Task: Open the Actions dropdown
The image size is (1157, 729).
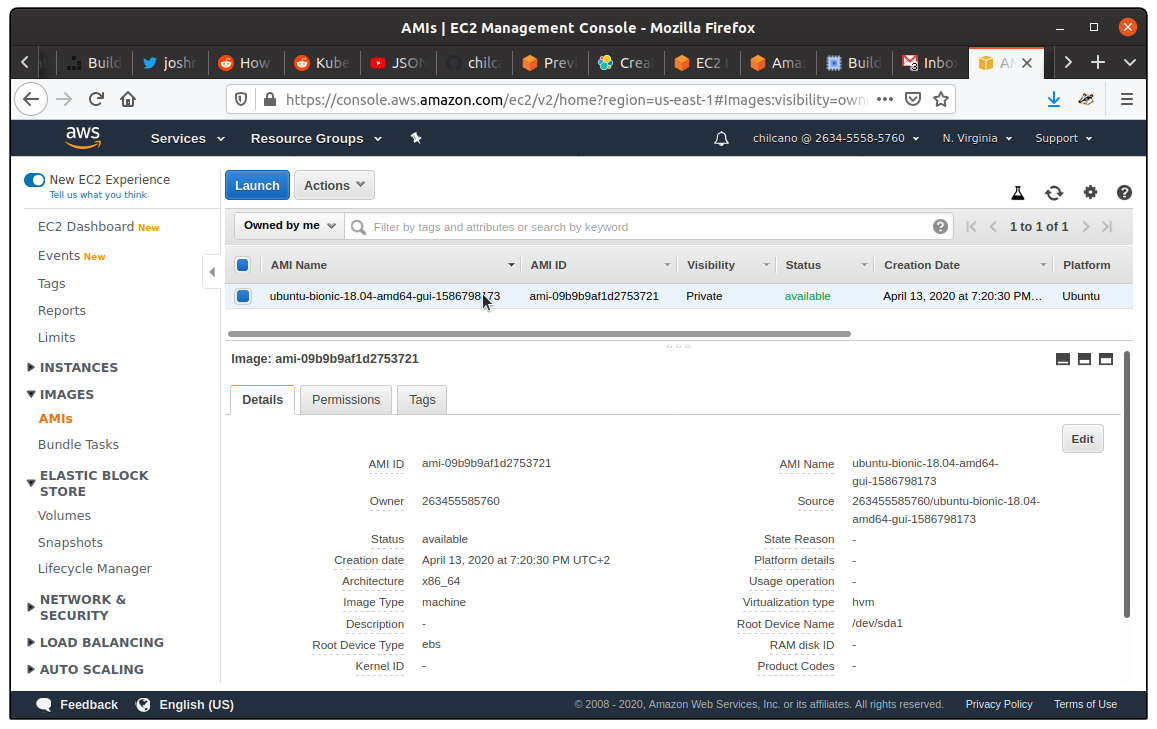Action: tap(334, 185)
